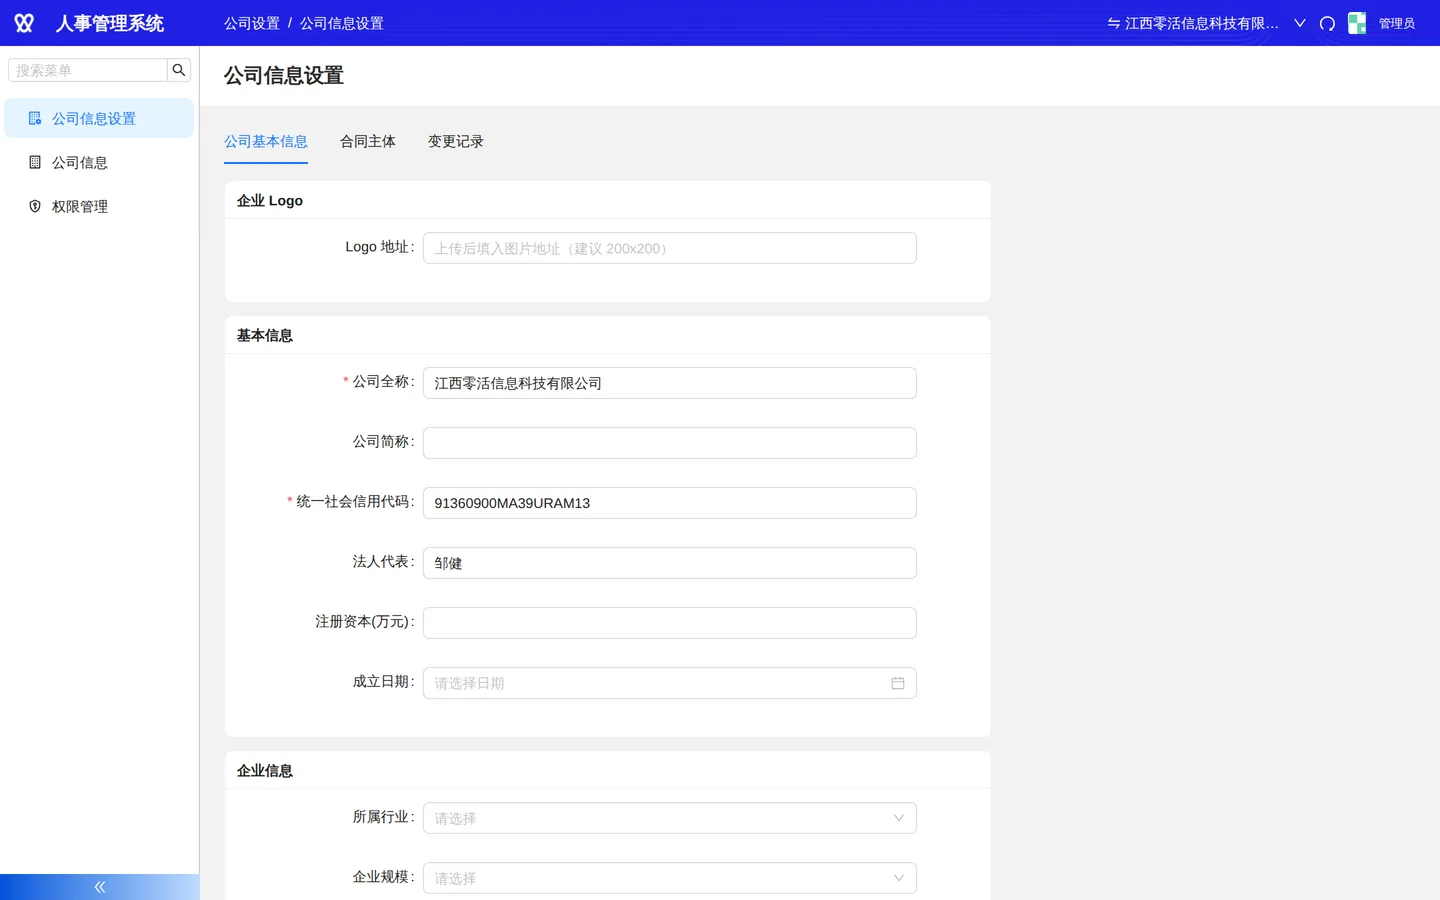Collapse the sidebar with the double-chevron
Screen dimensions: 1440x900
(x=100, y=887)
